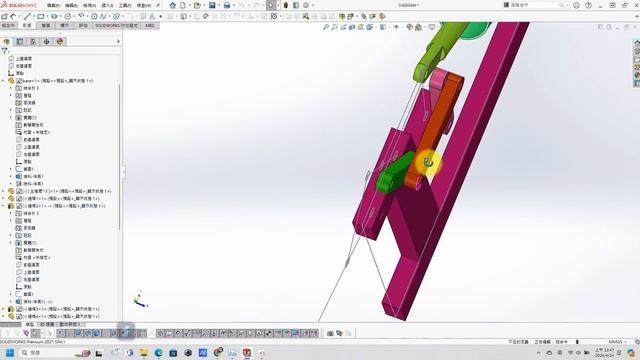Viewport: 640px width, 360px height.
Task: Open the 工具 Tools menu
Action: (x=125, y=5)
